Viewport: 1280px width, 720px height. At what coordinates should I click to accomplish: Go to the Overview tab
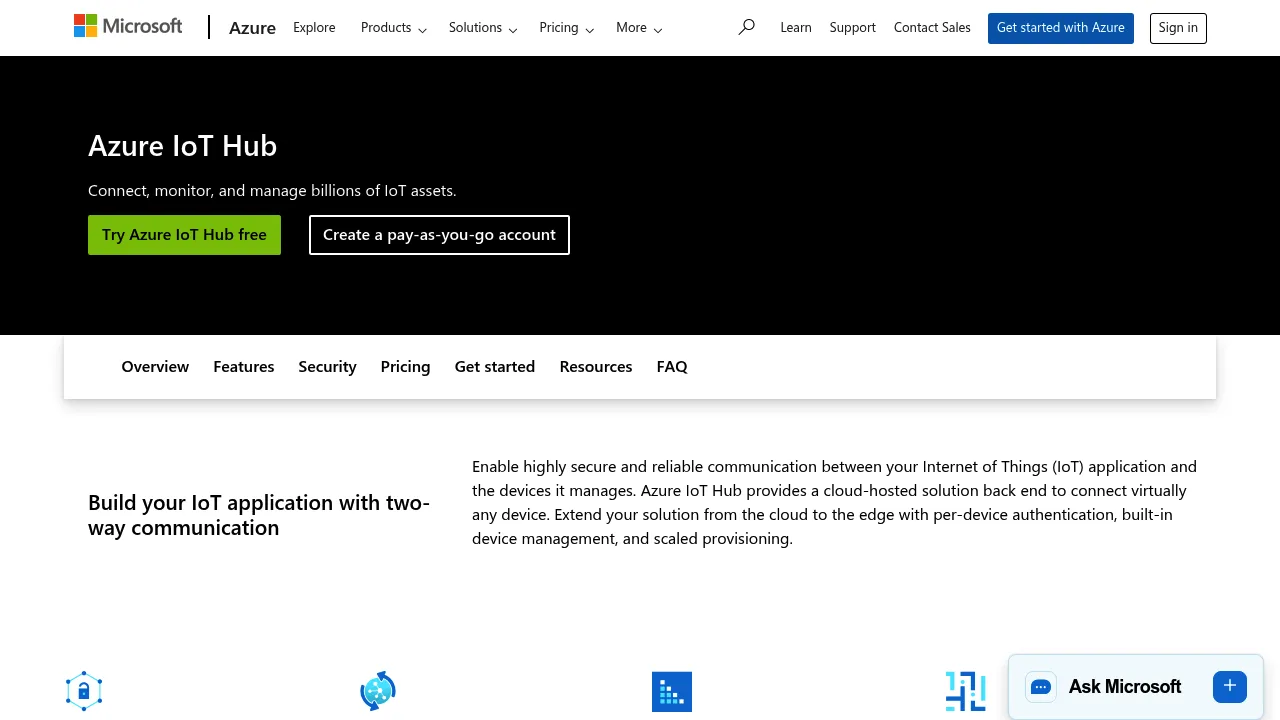coord(155,367)
